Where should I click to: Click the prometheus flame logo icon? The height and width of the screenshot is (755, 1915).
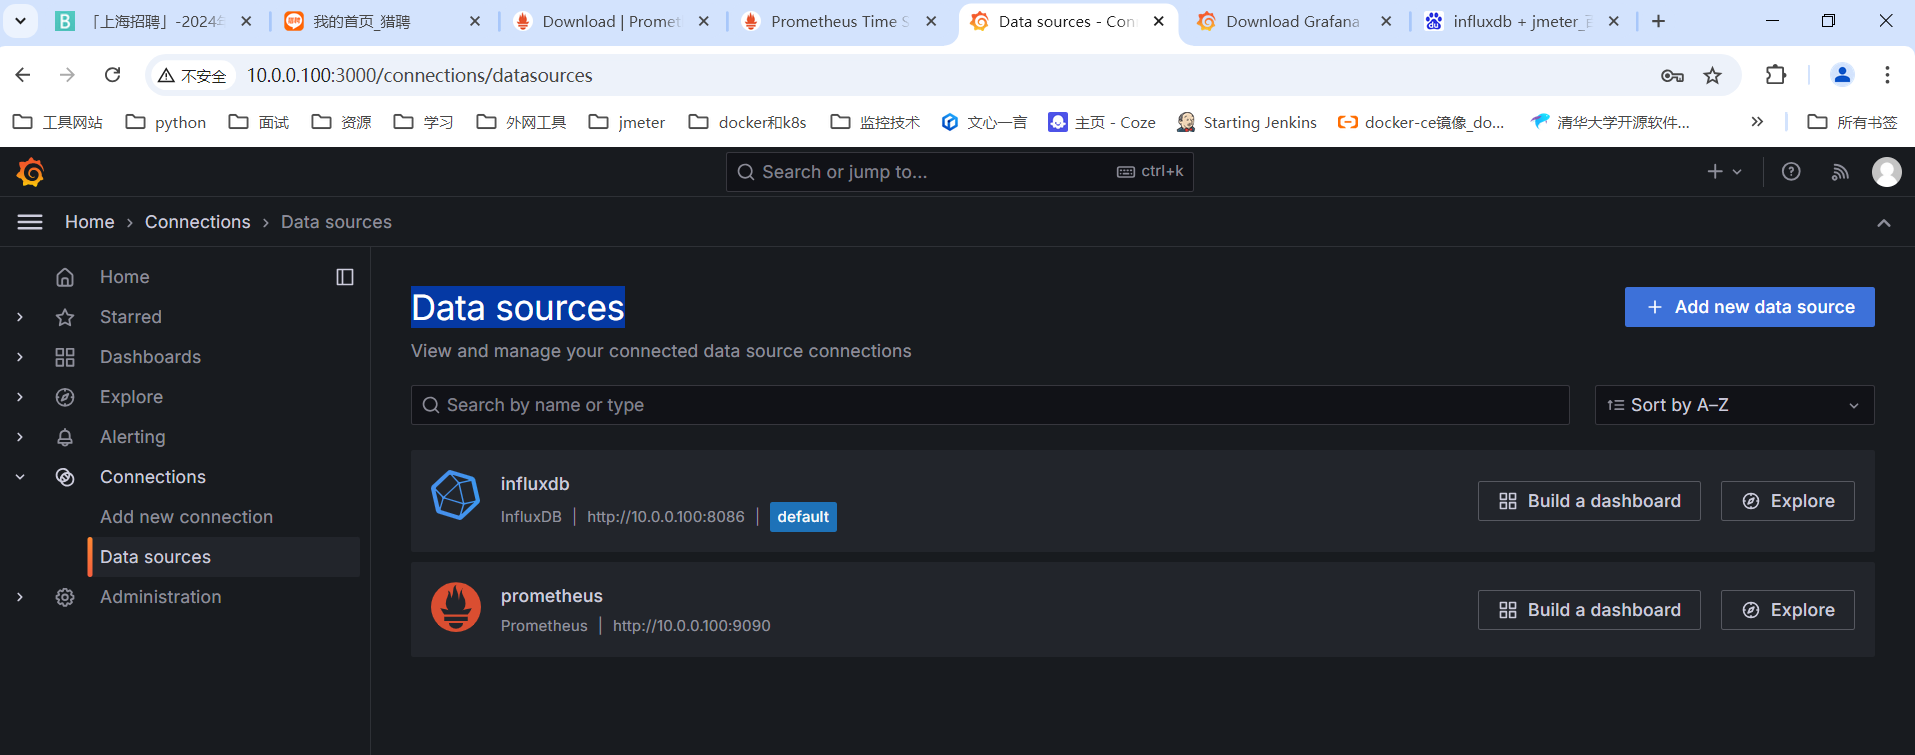click(x=456, y=607)
